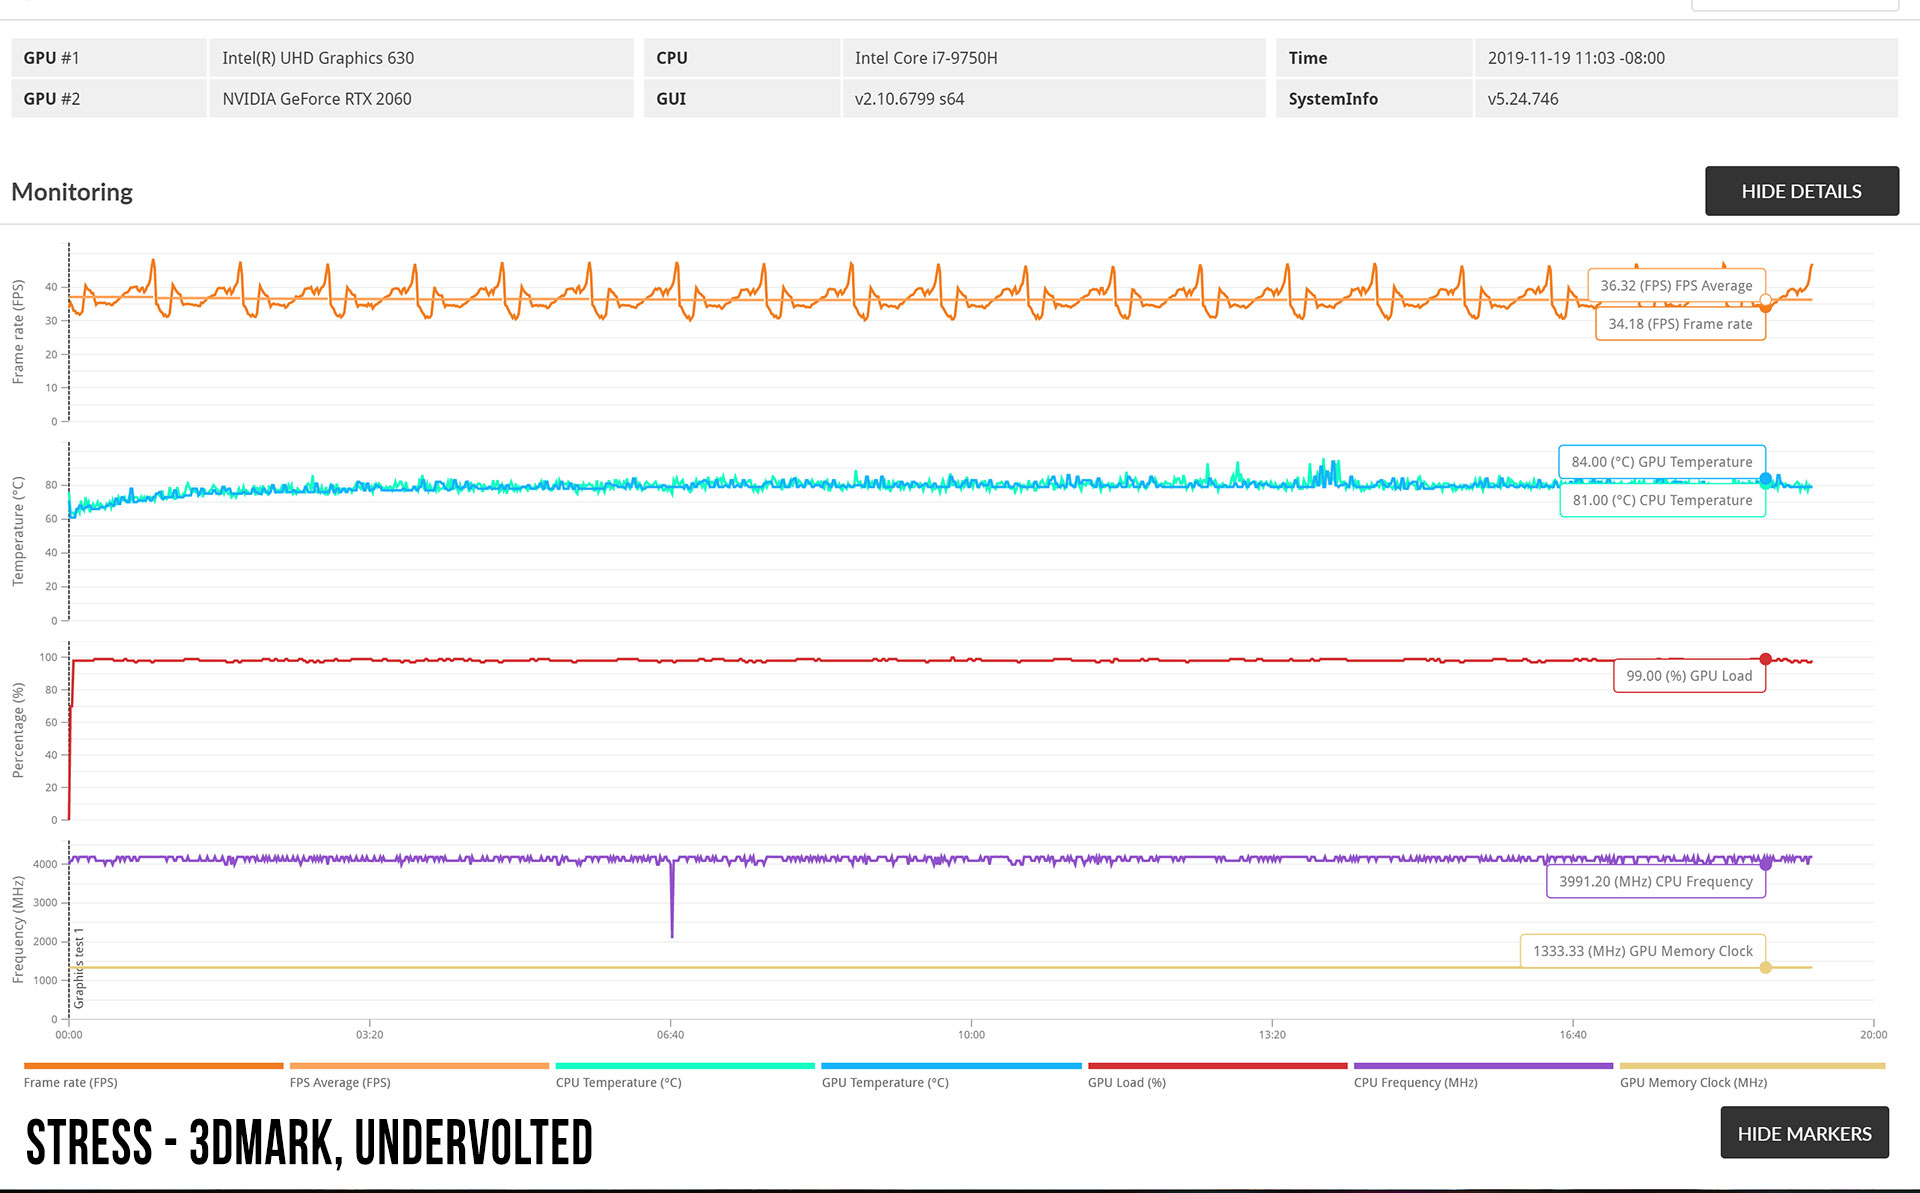Click the GPU #1 label cell

point(109,58)
